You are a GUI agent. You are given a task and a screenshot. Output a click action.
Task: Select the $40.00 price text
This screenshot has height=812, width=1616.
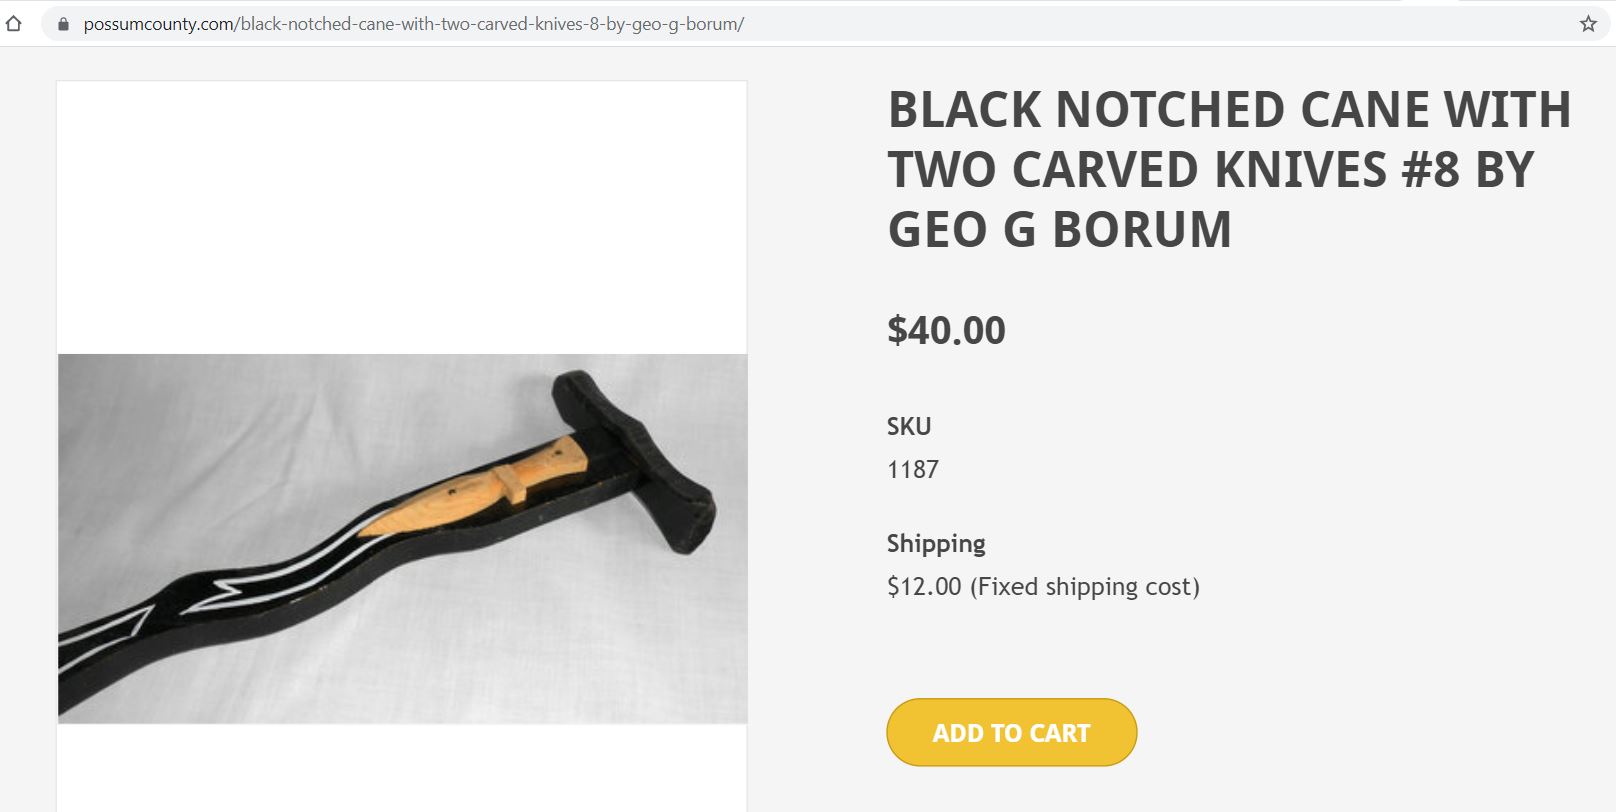[x=944, y=330]
